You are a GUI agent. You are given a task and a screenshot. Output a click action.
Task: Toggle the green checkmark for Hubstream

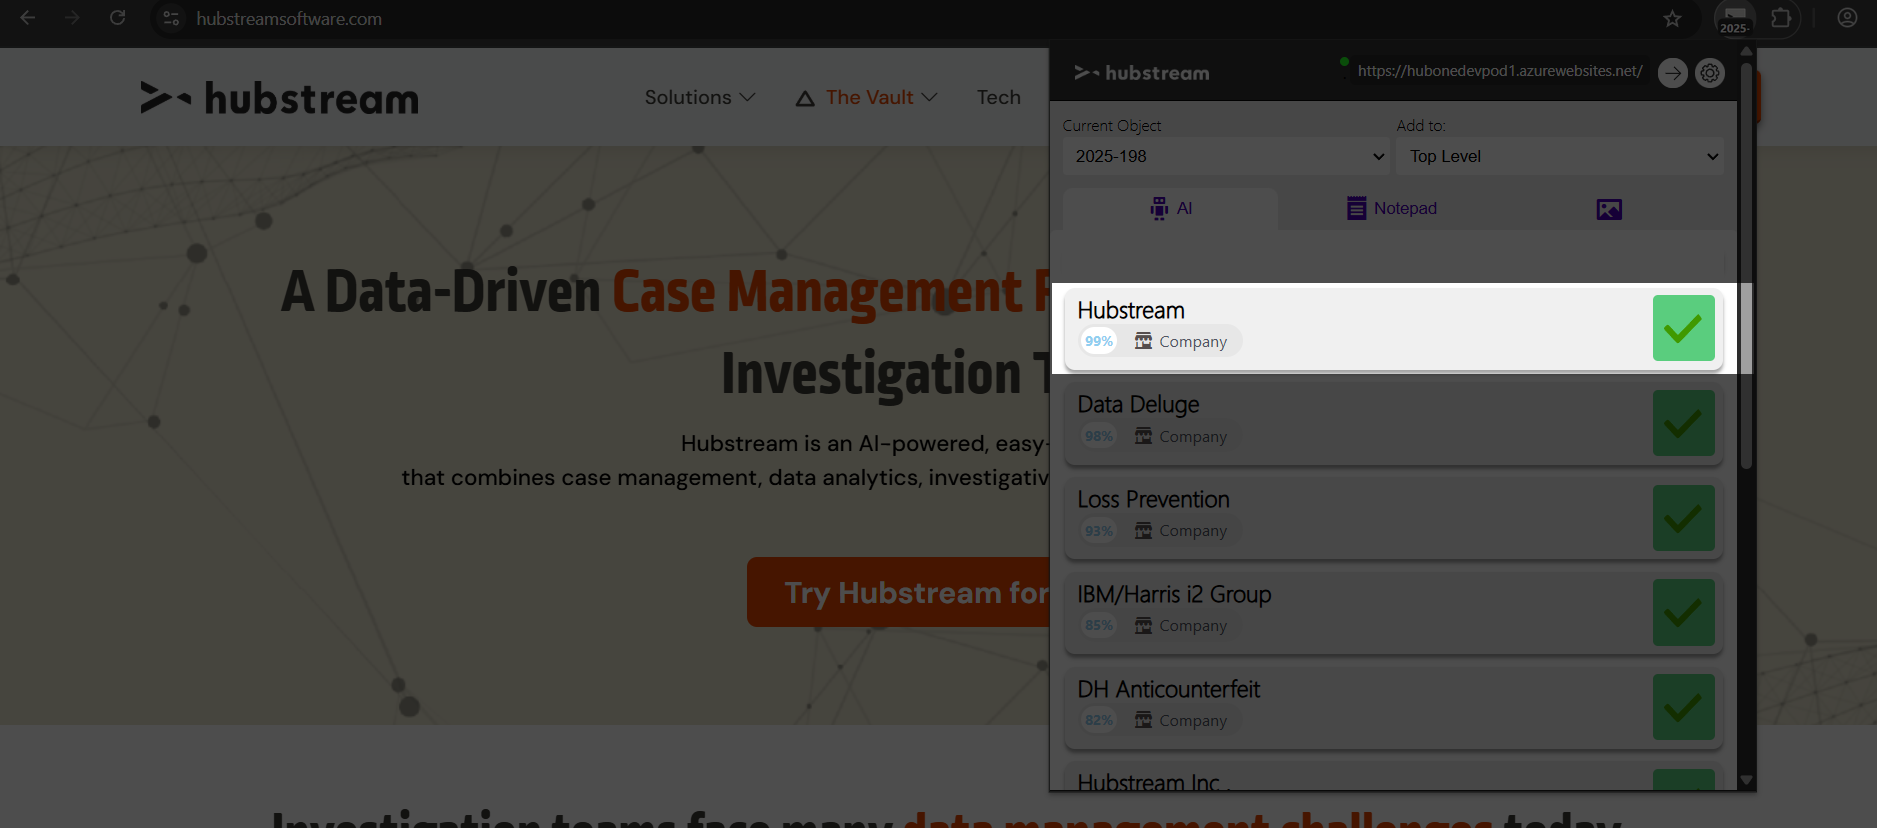[x=1683, y=328]
